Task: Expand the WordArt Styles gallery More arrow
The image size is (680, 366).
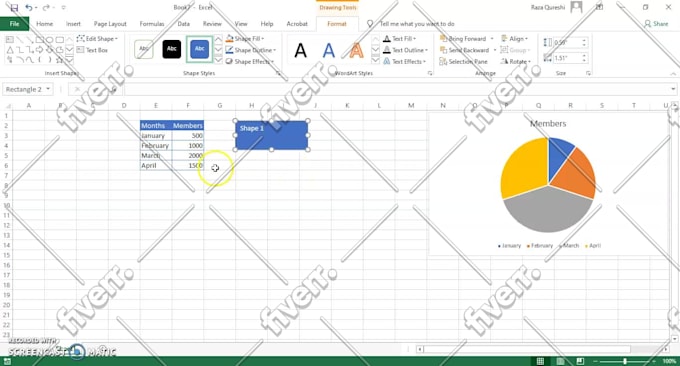Action: click(x=376, y=60)
